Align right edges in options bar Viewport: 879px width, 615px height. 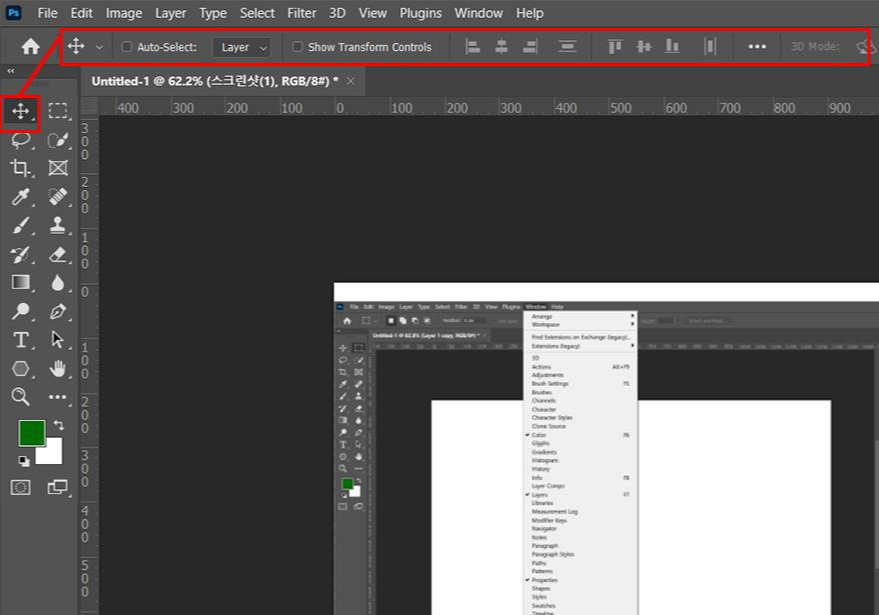pyautogui.click(x=530, y=47)
